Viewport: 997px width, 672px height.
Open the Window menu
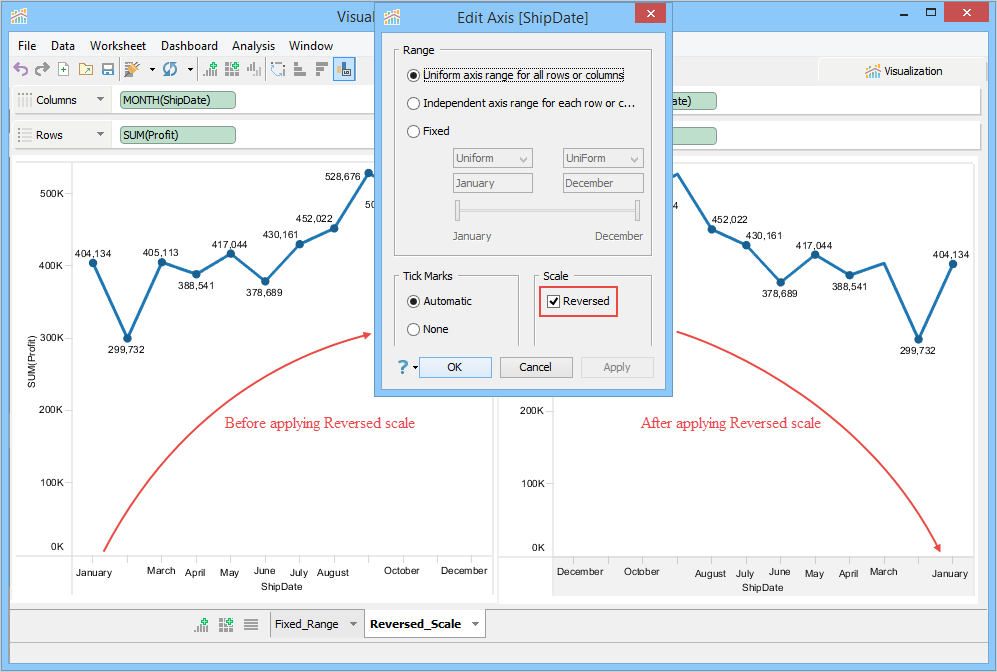(311, 46)
